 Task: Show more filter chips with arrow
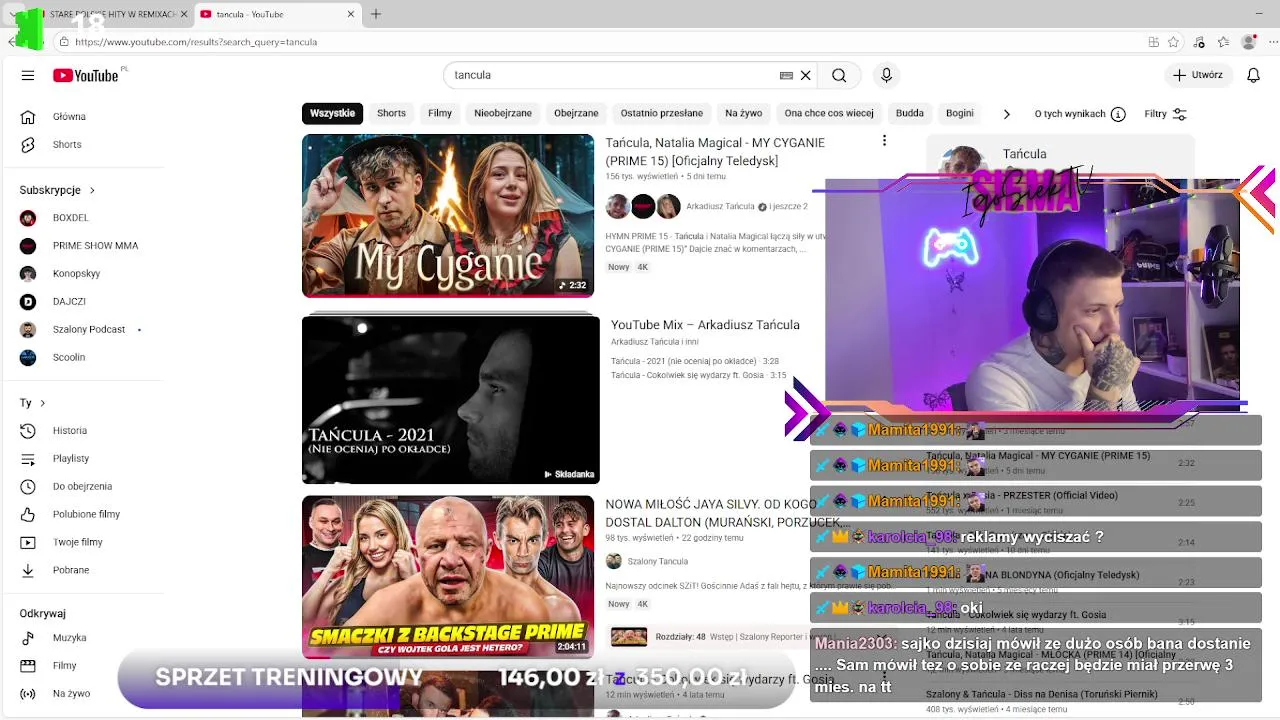(x=1006, y=114)
